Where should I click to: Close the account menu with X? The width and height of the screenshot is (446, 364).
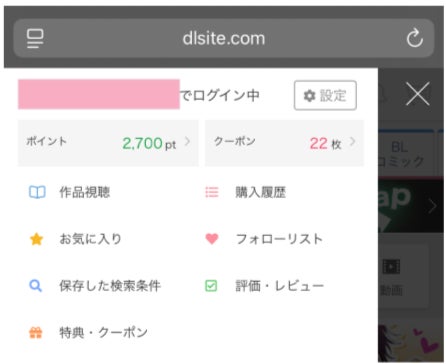(418, 94)
